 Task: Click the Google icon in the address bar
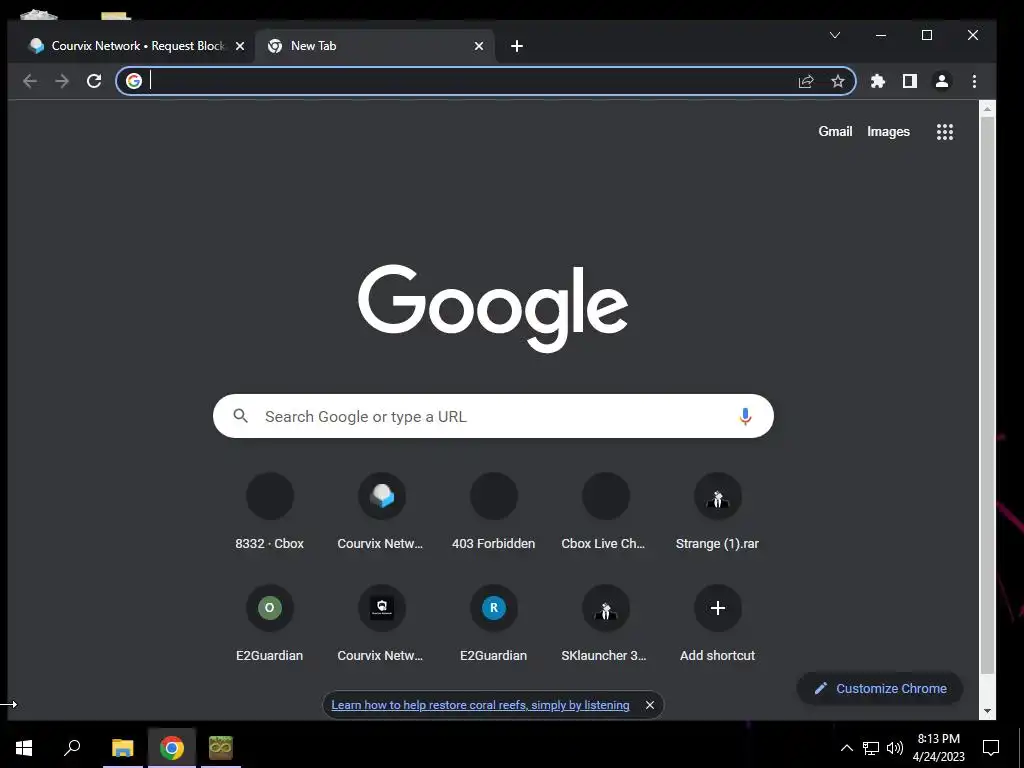pyautogui.click(x=134, y=81)
